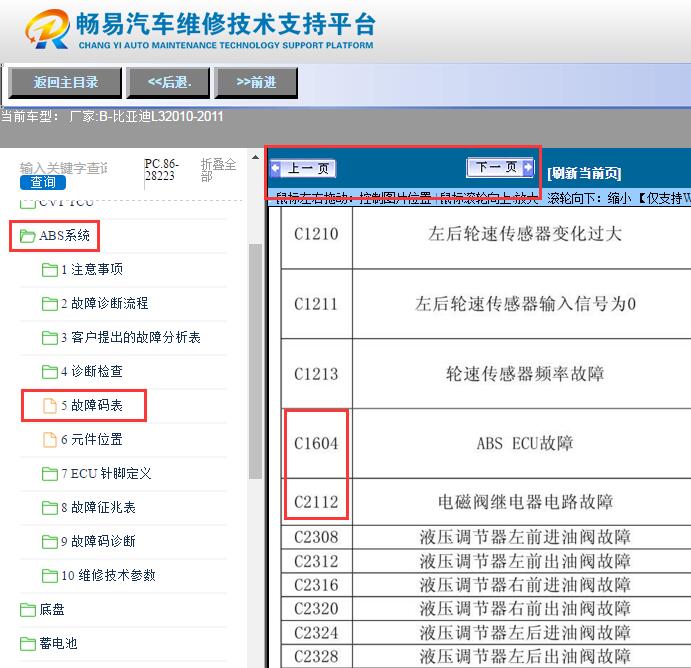Click the 轮速传感器频率故障 description
The width and height of the screenshot is (691, 668).
click(524, 374)
